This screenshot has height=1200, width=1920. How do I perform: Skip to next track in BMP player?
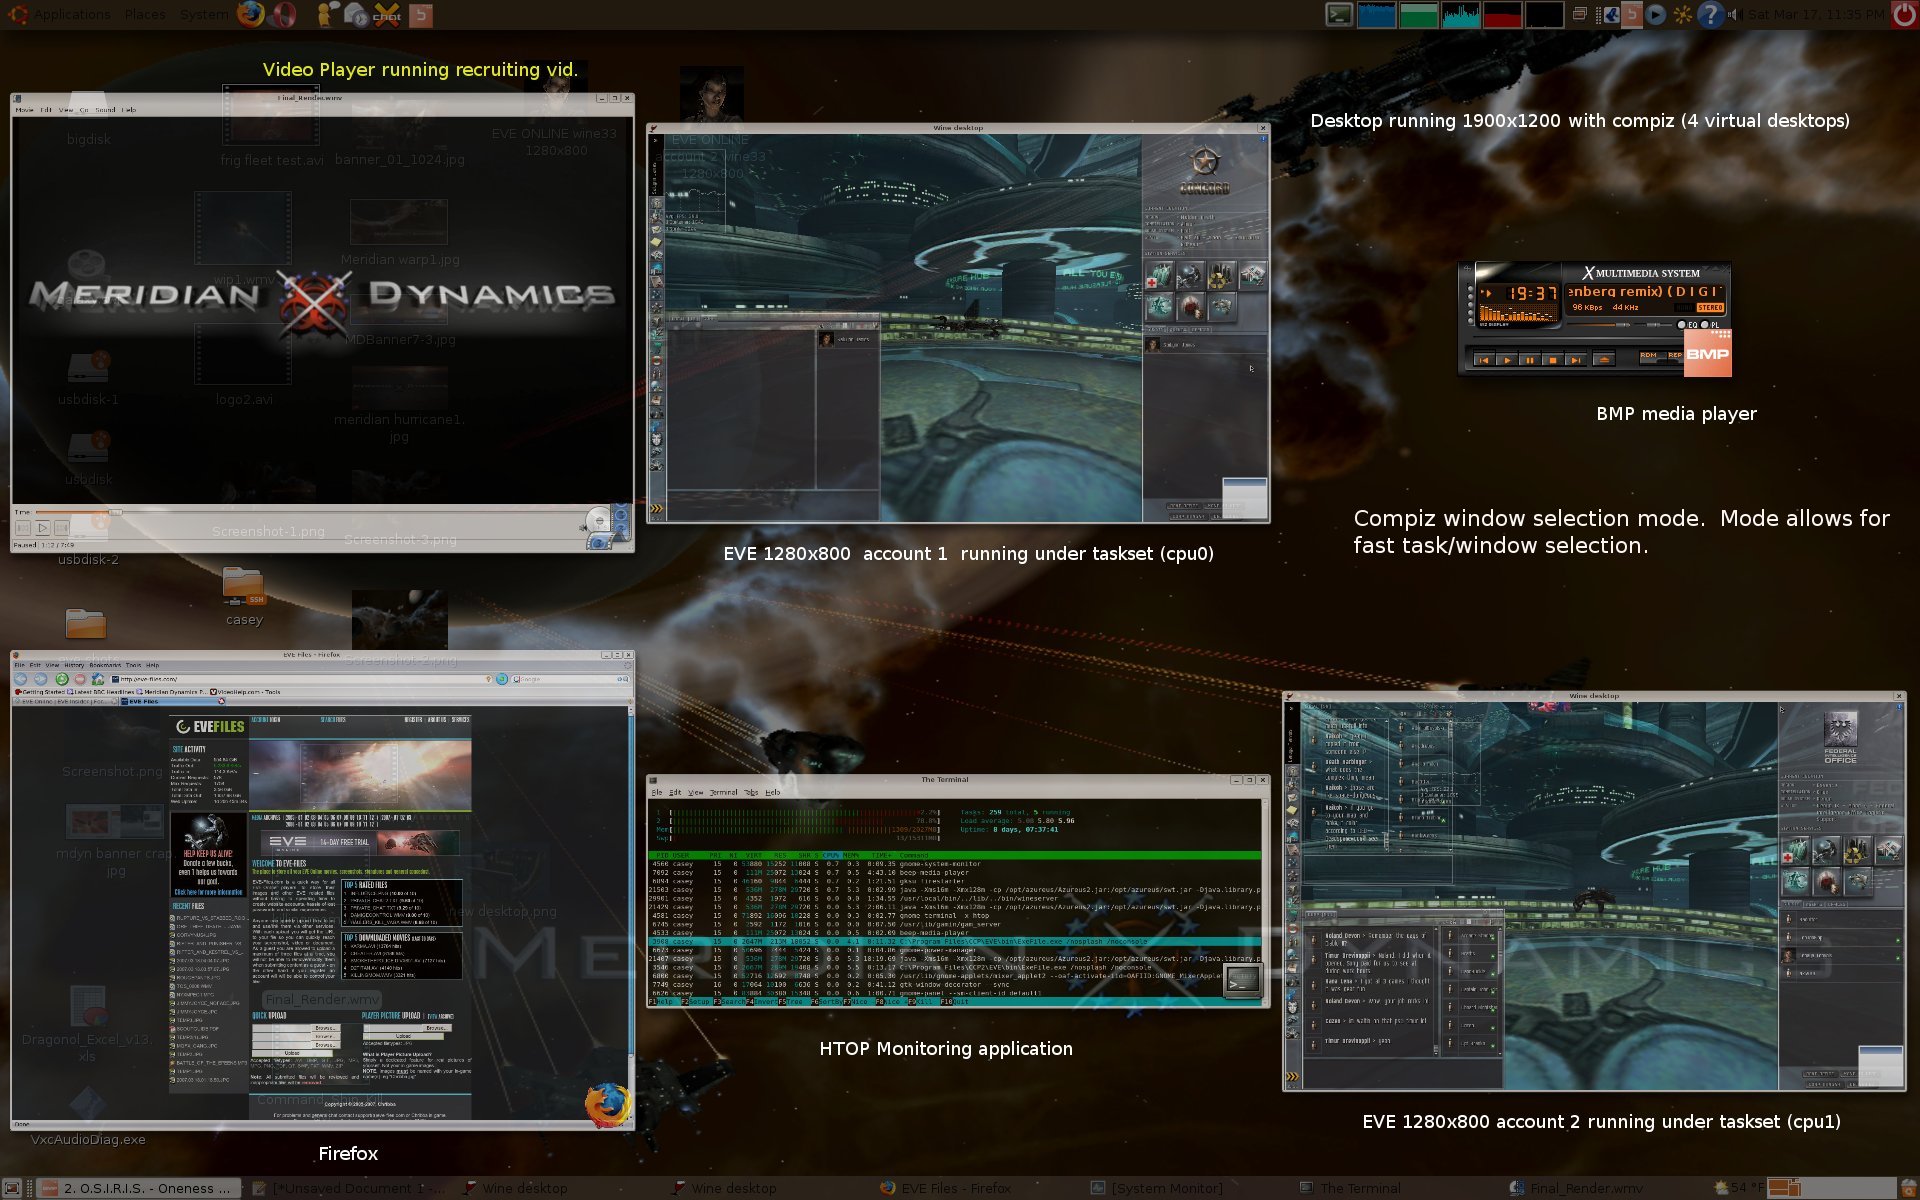pyautogui.click(x=1576, y=360)
